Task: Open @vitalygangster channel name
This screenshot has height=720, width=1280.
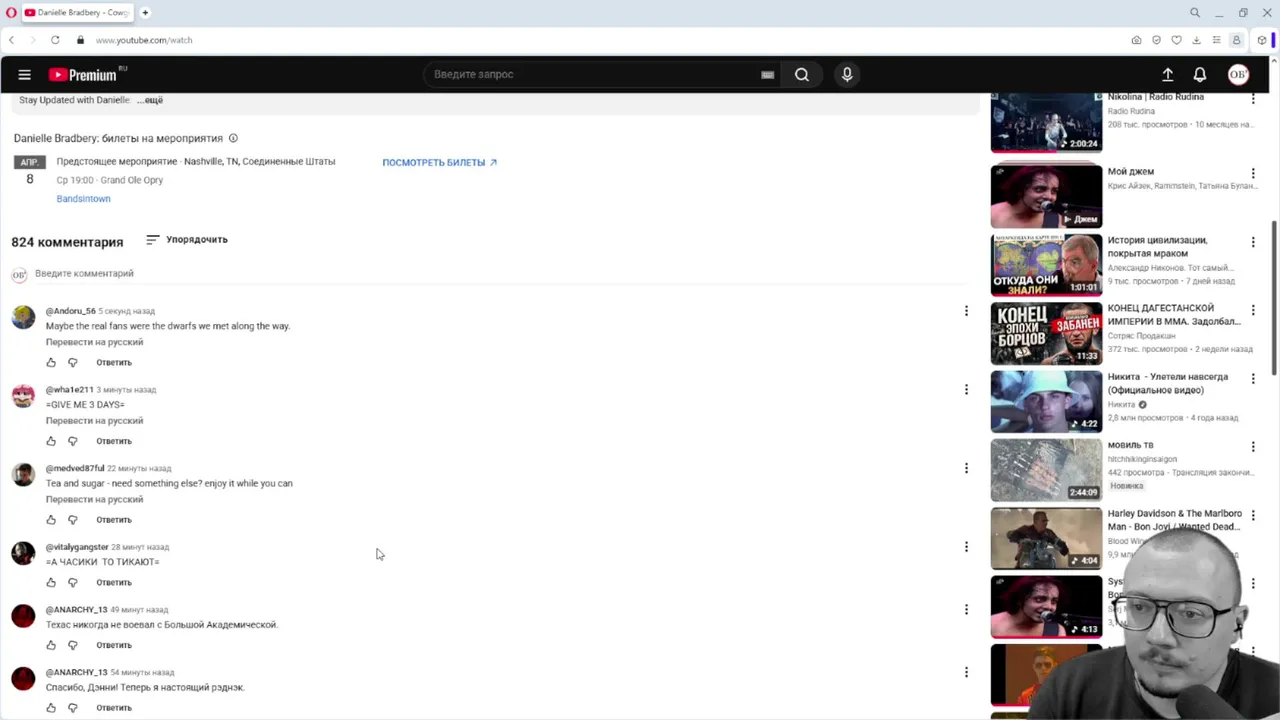Action: click(77, 547)
